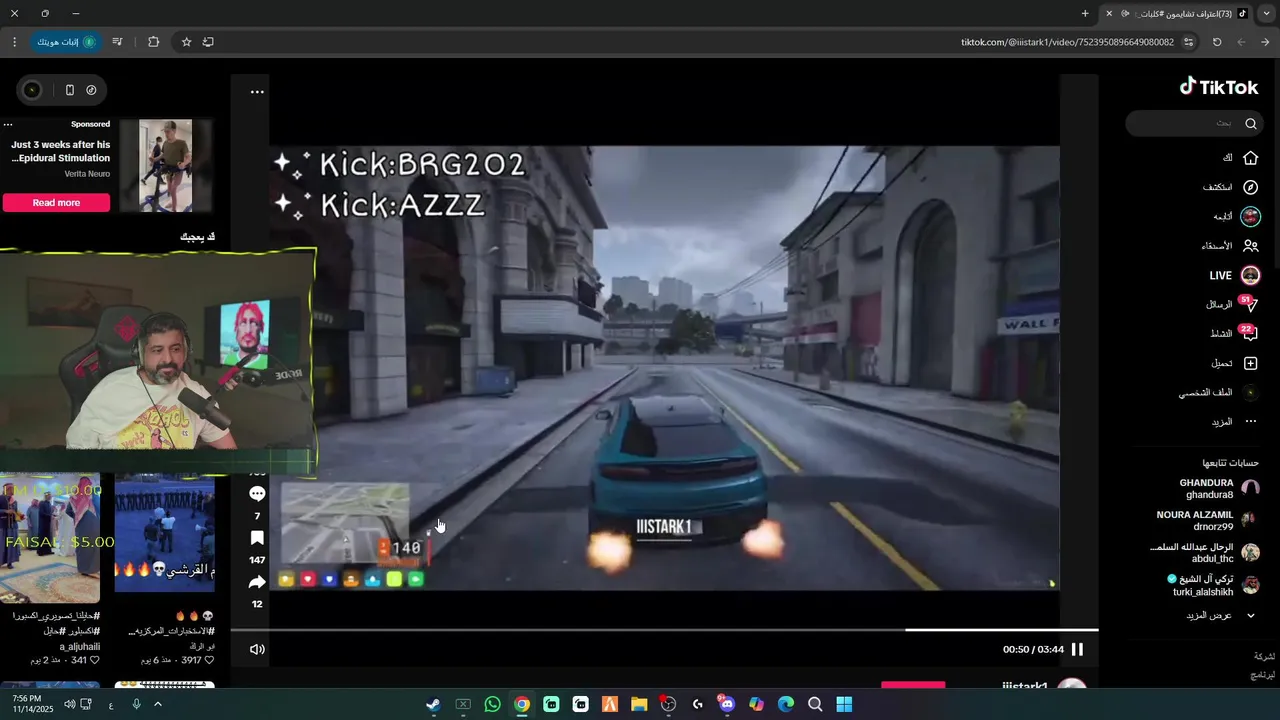Open the a_aljuhaili recommended video thumbnail
Image resolution: width=1280 pixels, height=720 pixels.
click(50, 540)
